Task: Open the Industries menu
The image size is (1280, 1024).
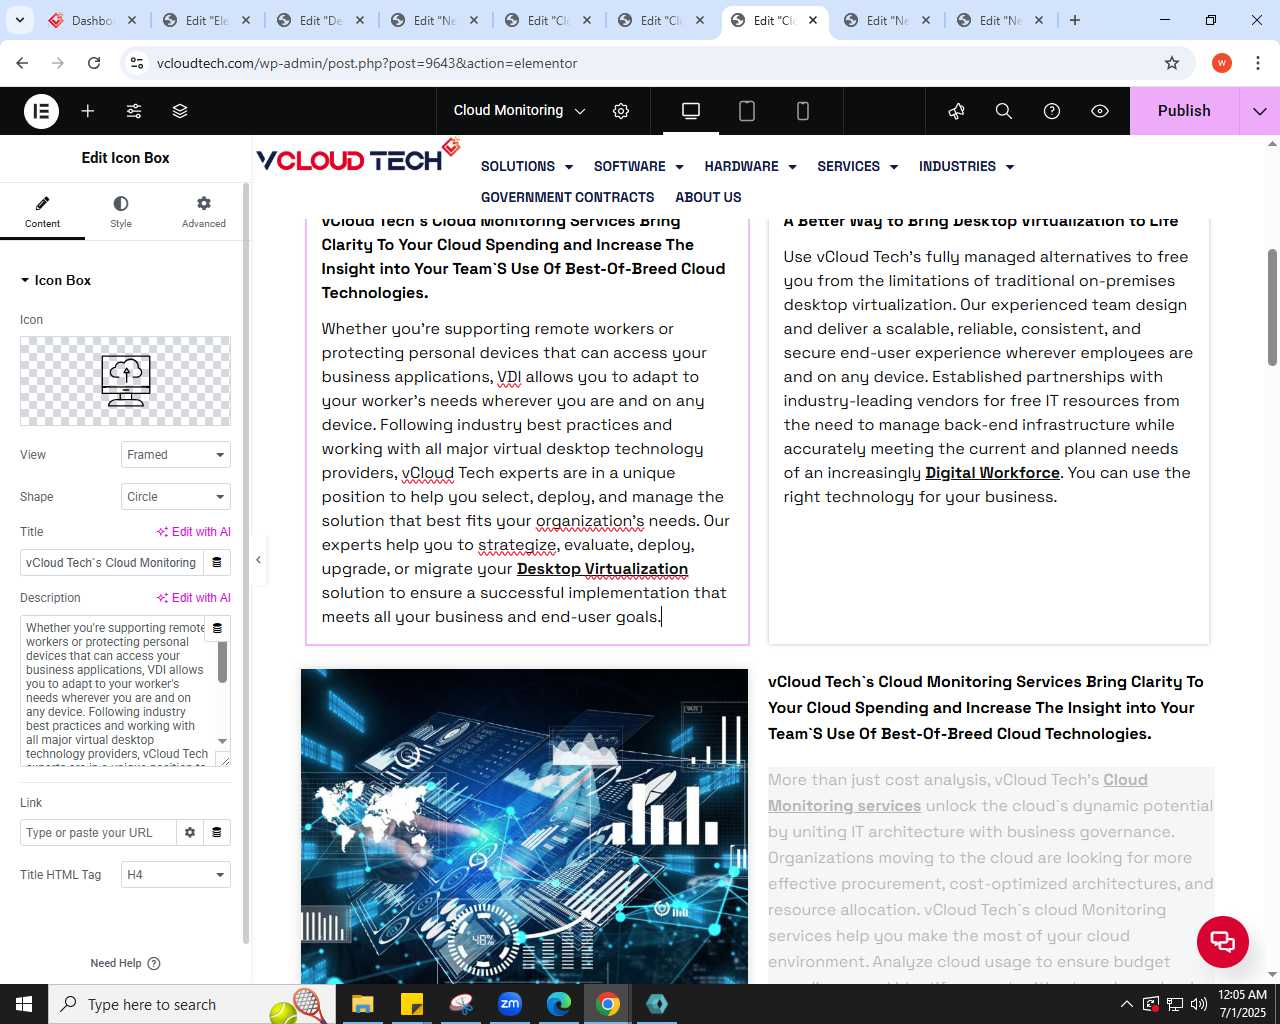Action: pyautogui.click(x=967, y=167)
